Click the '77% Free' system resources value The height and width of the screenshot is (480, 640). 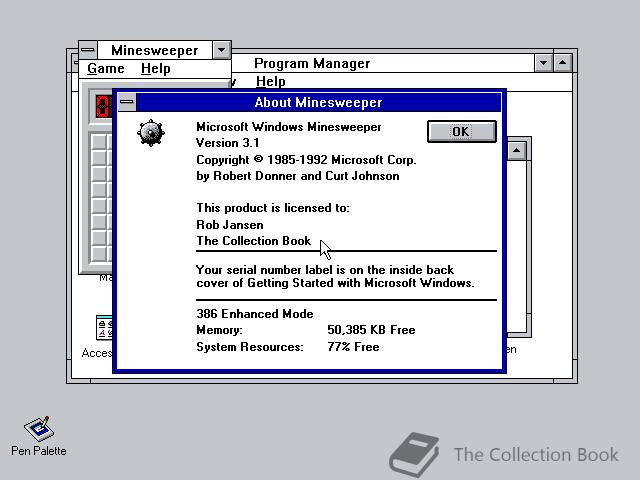click(353, 347)
